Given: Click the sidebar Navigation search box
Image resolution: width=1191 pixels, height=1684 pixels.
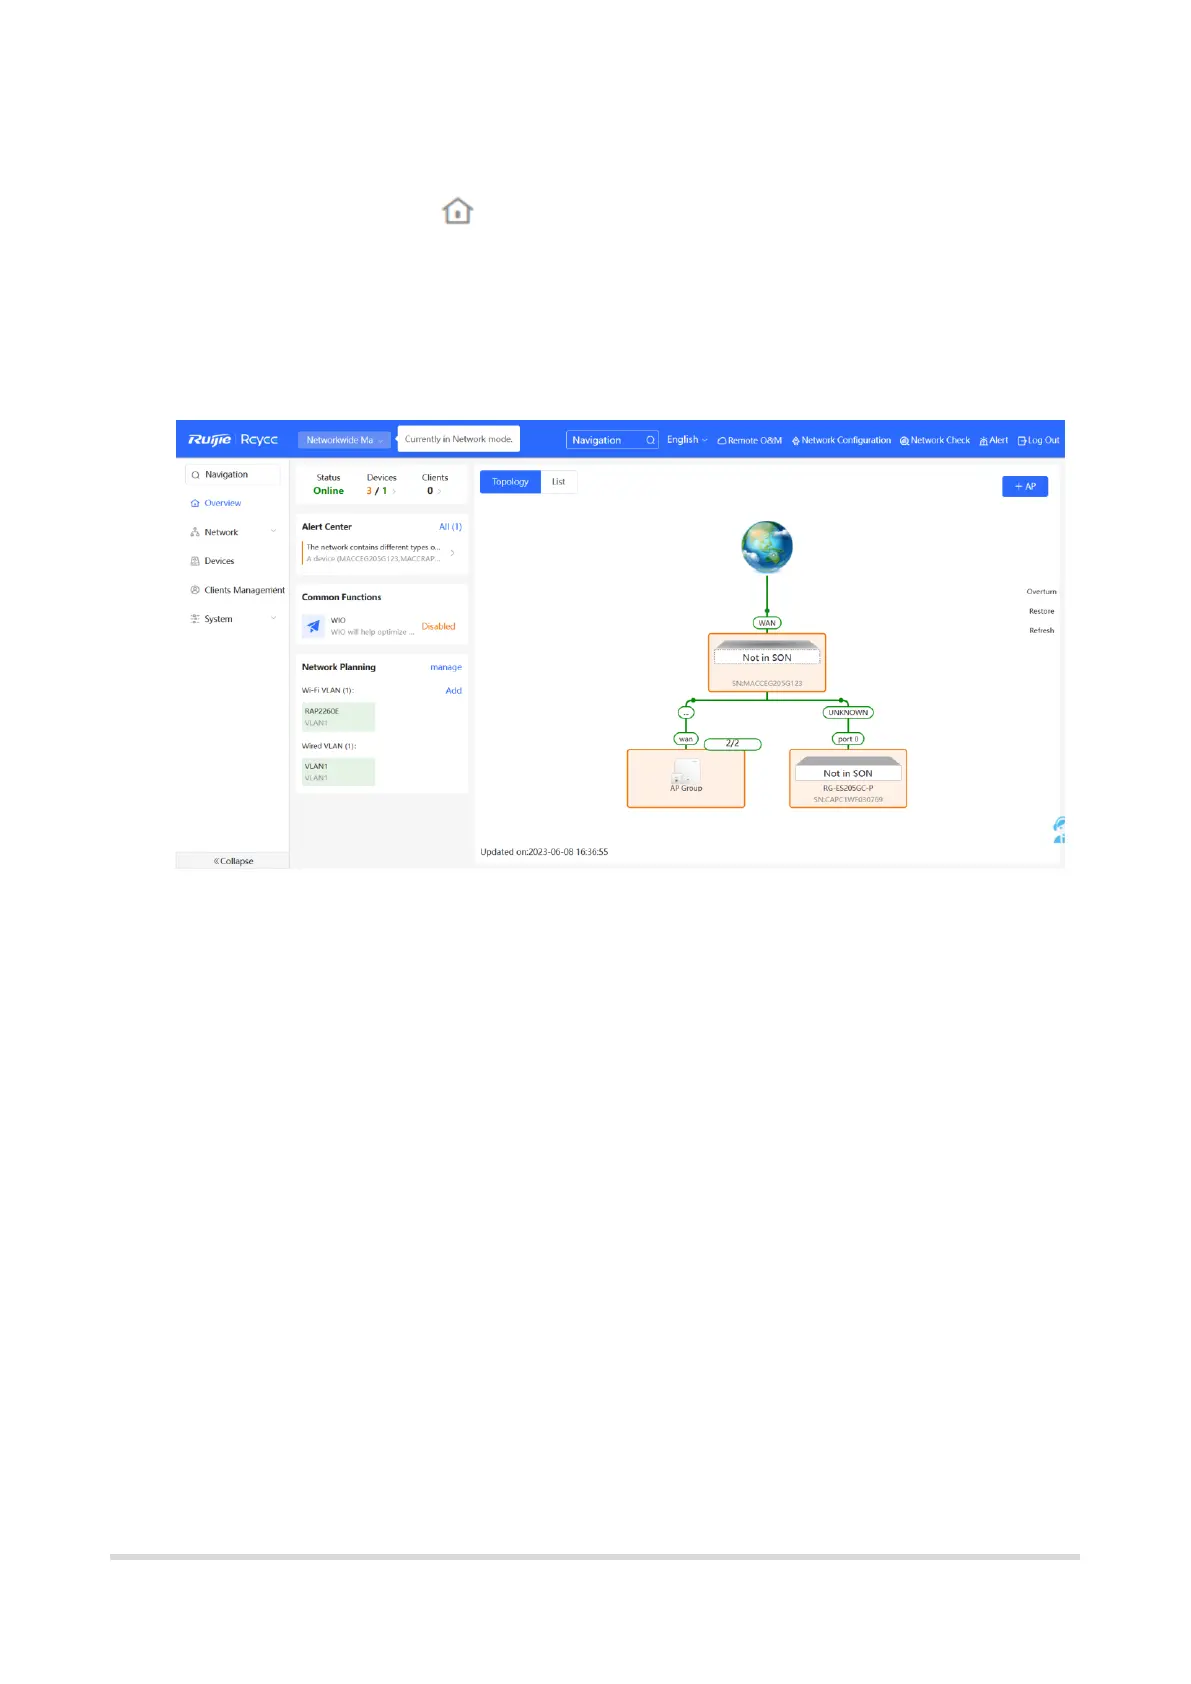Looking at the screenshot, I should (x=233, y=475).
